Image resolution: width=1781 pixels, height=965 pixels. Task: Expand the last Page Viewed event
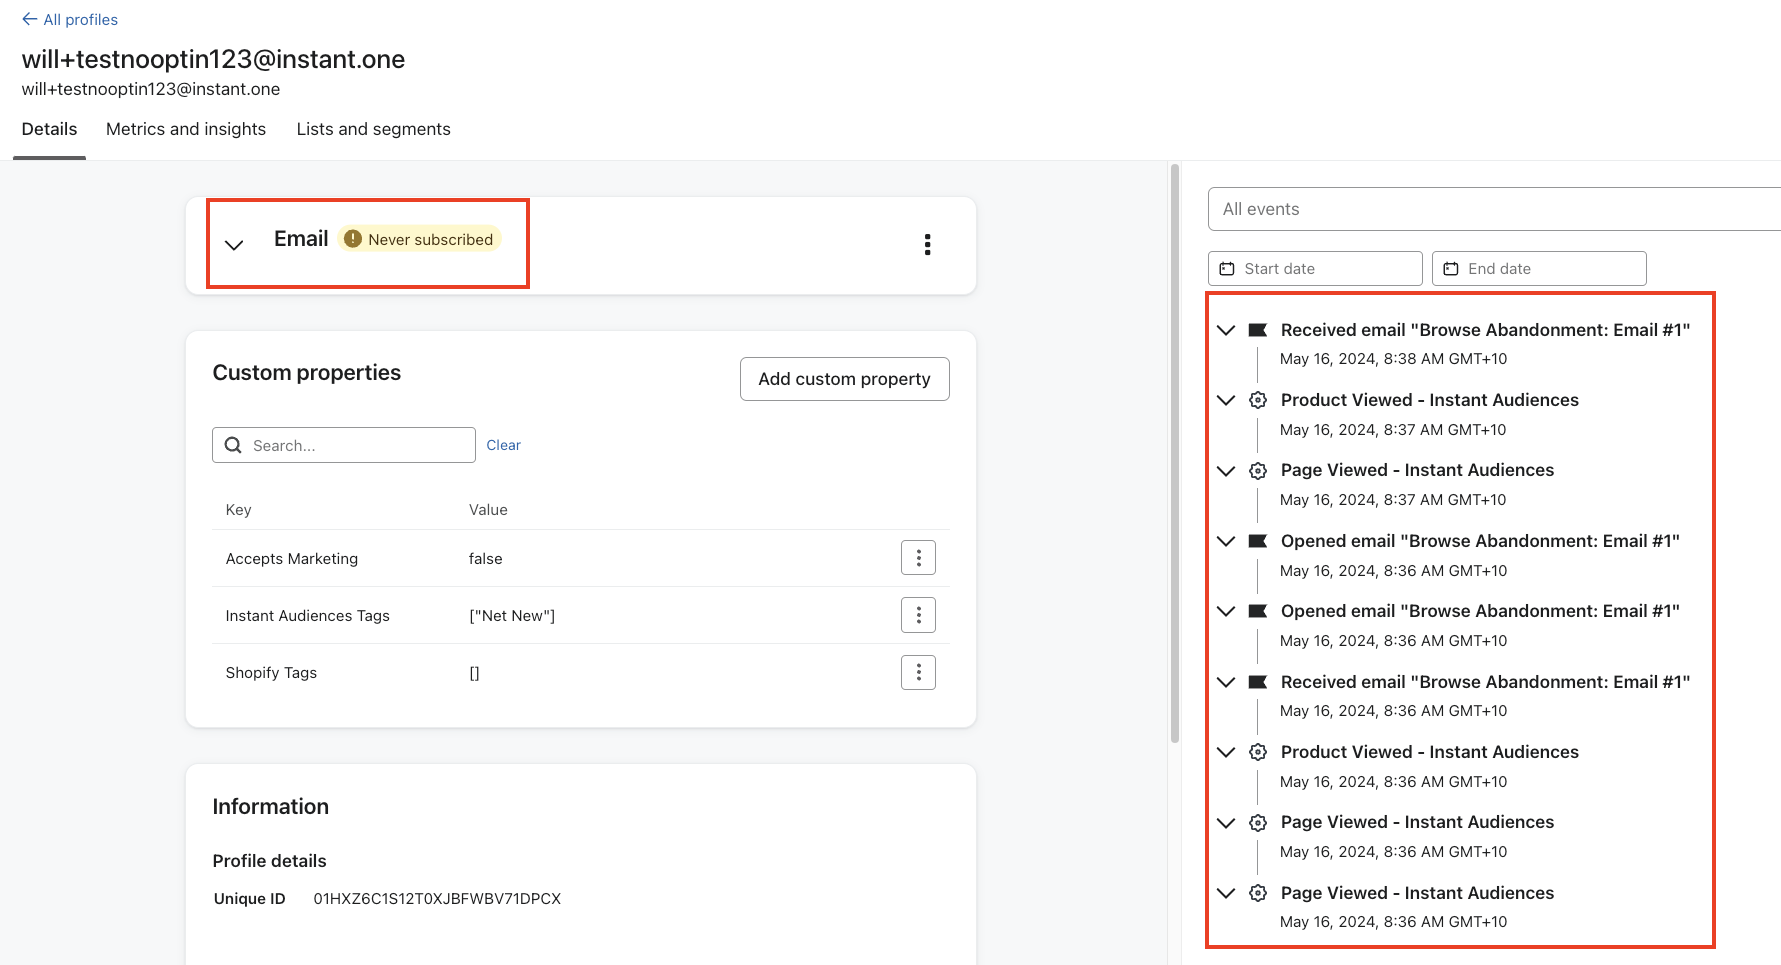[1226, 893]
